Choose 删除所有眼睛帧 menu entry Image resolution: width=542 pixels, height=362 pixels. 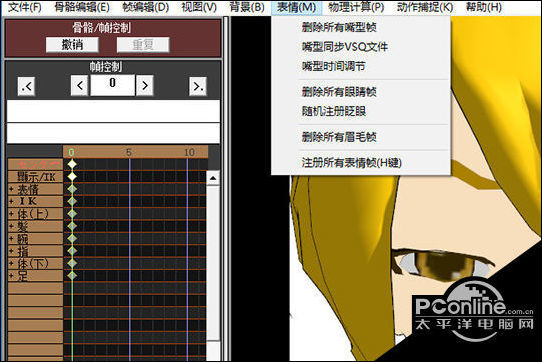[x=339, y=92]
